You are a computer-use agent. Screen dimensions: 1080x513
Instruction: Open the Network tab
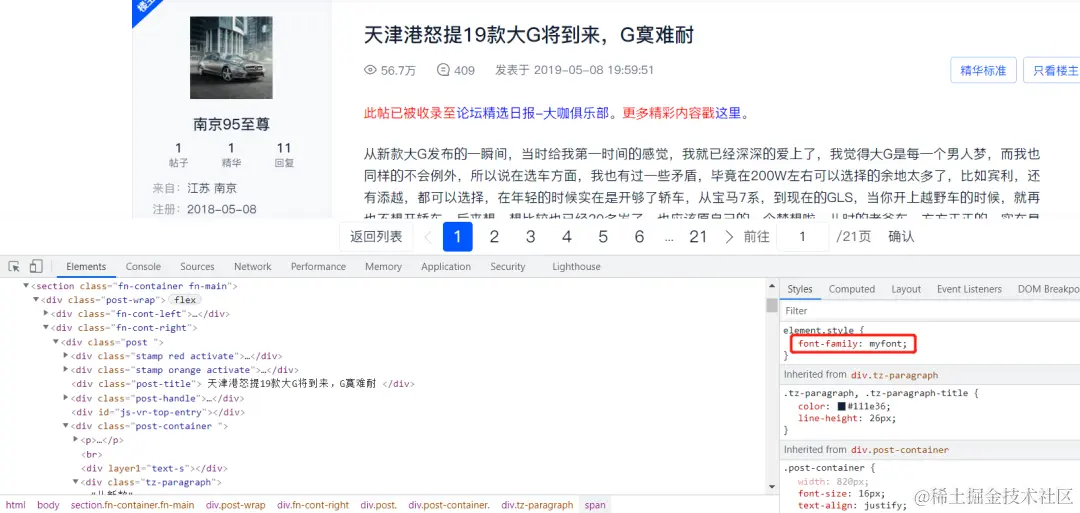(253, 266)
